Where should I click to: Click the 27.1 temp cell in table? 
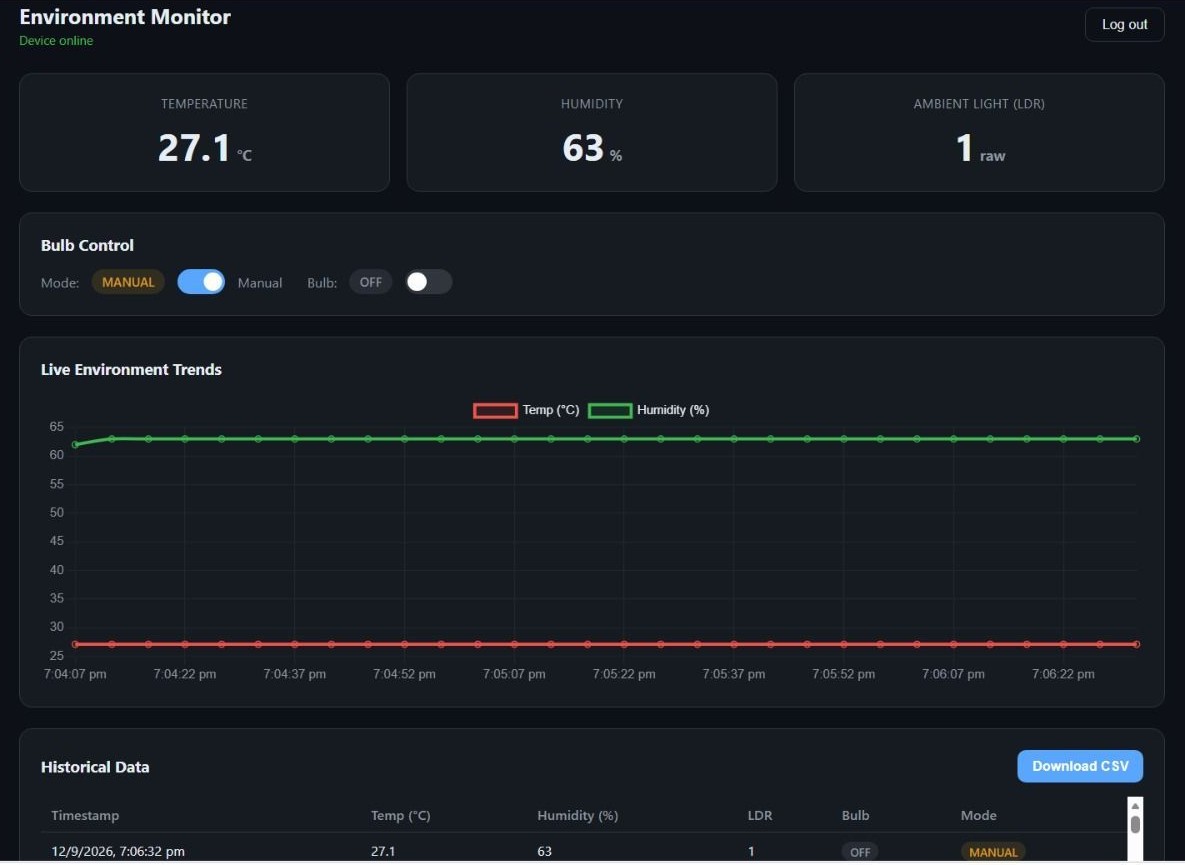point(382,851)
